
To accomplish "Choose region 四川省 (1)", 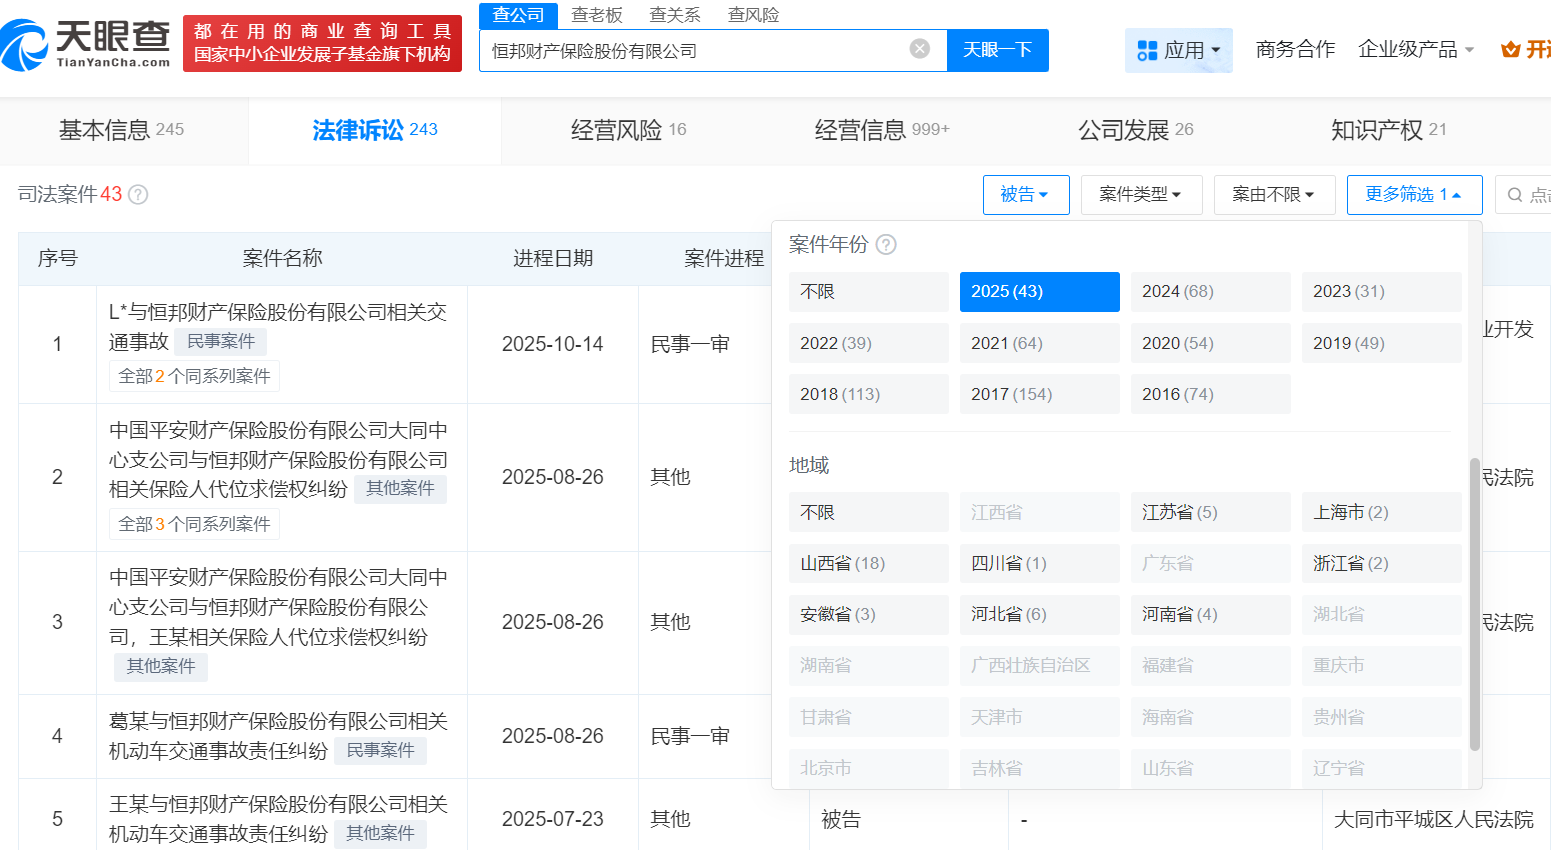I will pos(1039,563).
